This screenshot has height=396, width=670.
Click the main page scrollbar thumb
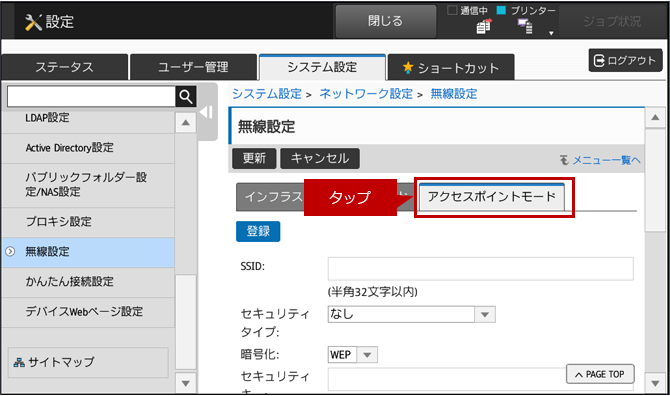[655, 181]
